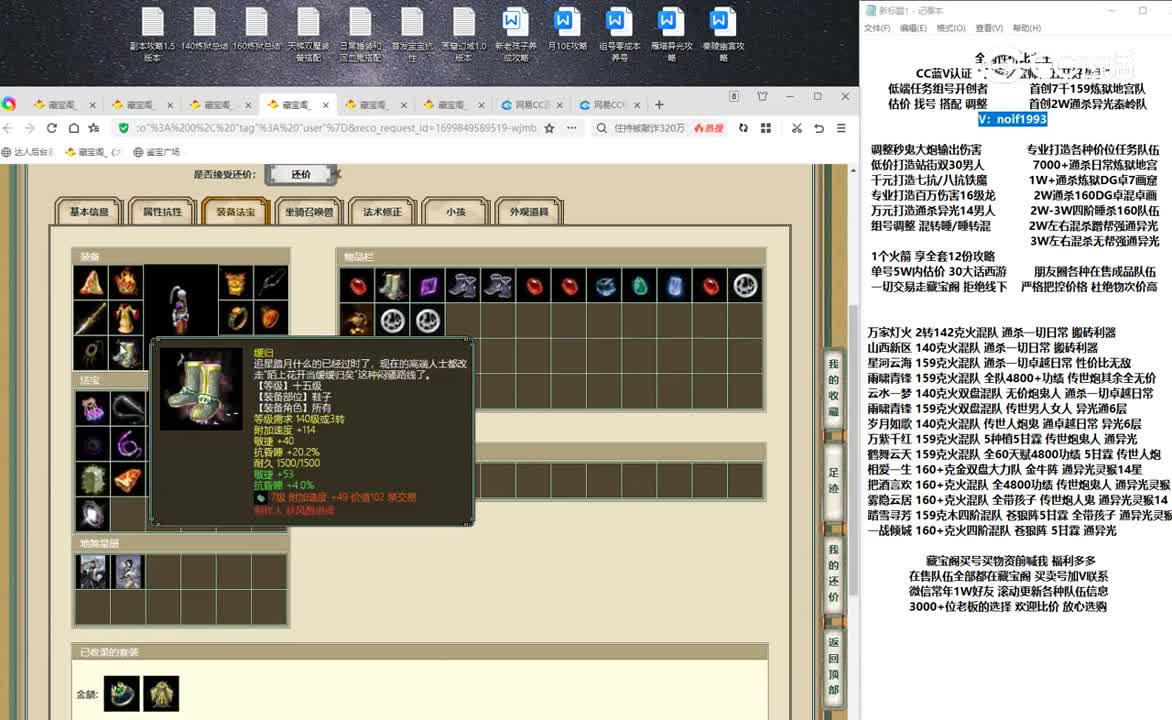
Task: Open the 160炼狱总结 desktop file
Action: 256,34
